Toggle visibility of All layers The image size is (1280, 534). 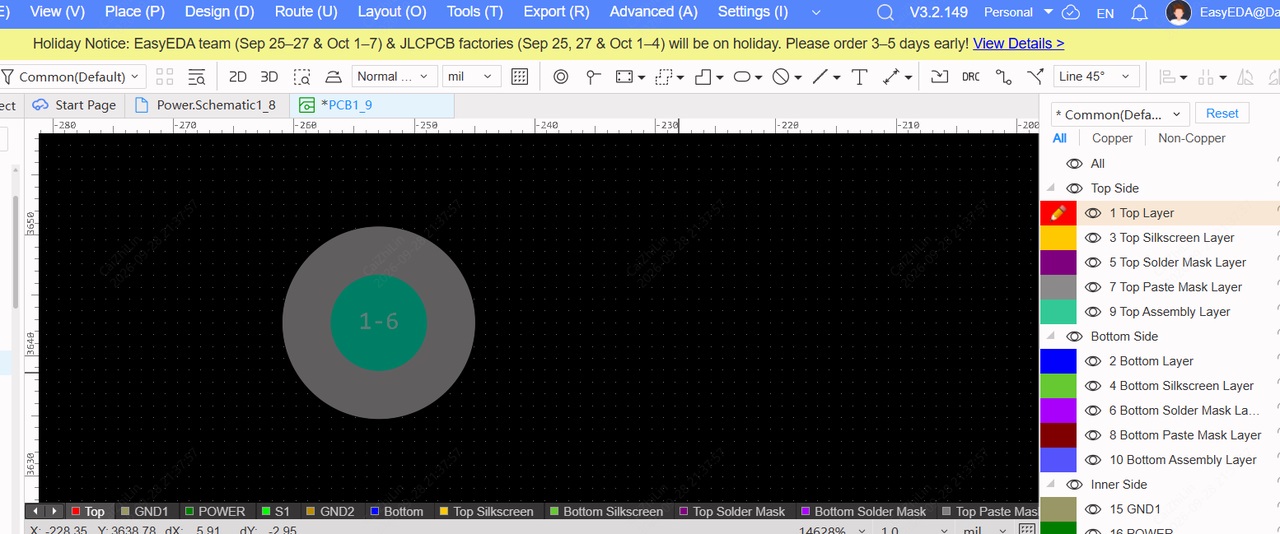click(1075, 164)
